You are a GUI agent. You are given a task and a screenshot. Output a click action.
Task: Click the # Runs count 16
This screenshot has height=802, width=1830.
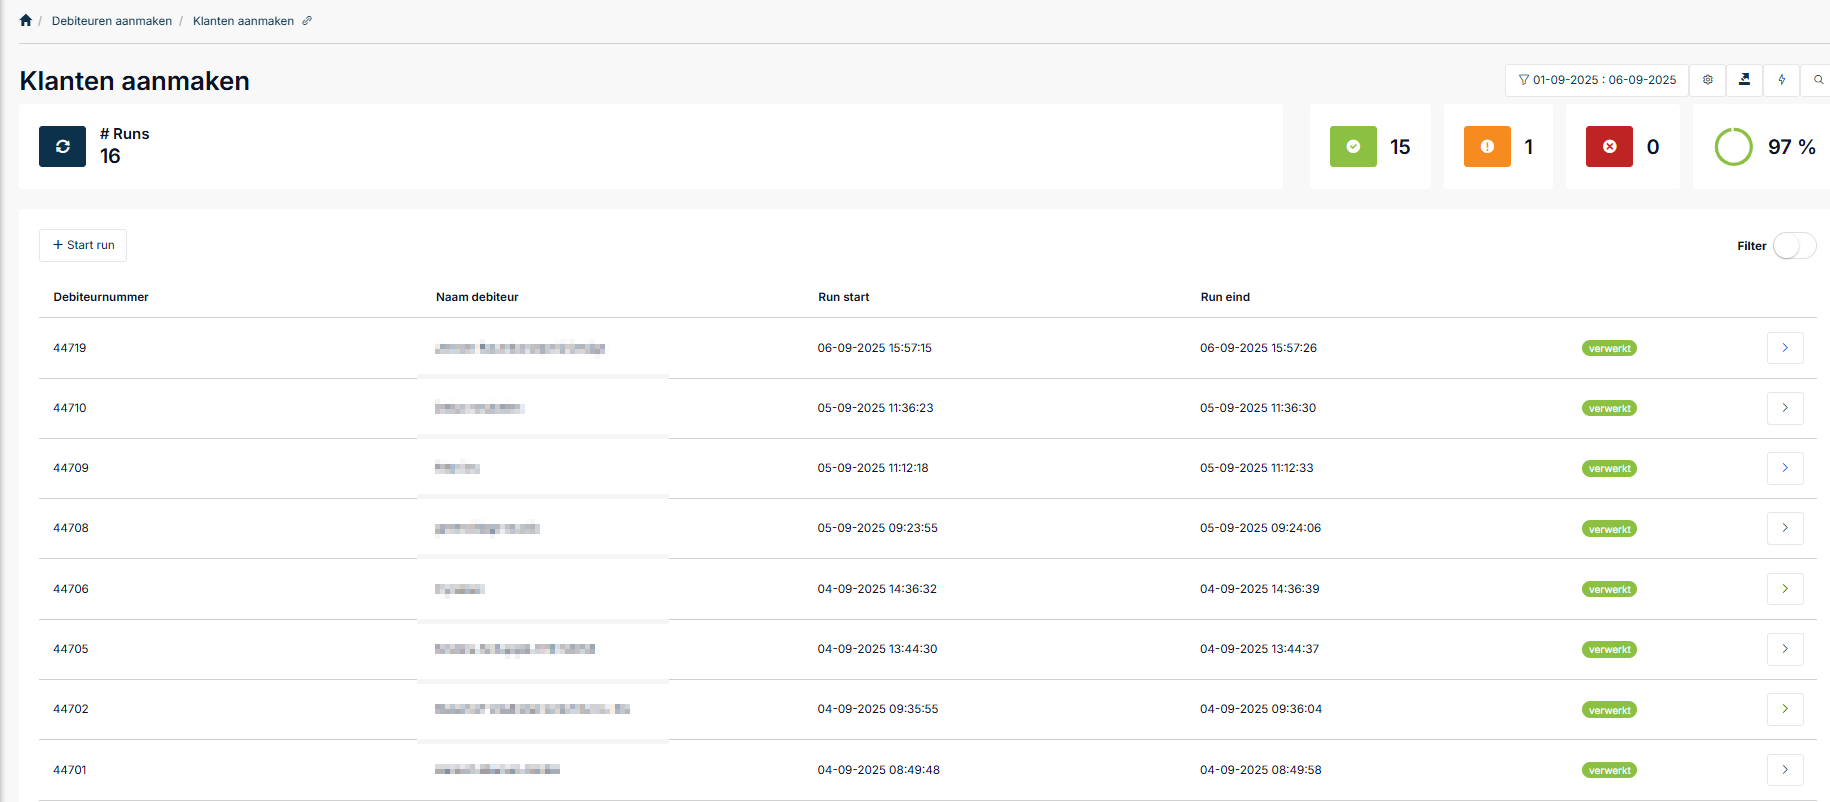pyautogui.click(x=110, y=156)
